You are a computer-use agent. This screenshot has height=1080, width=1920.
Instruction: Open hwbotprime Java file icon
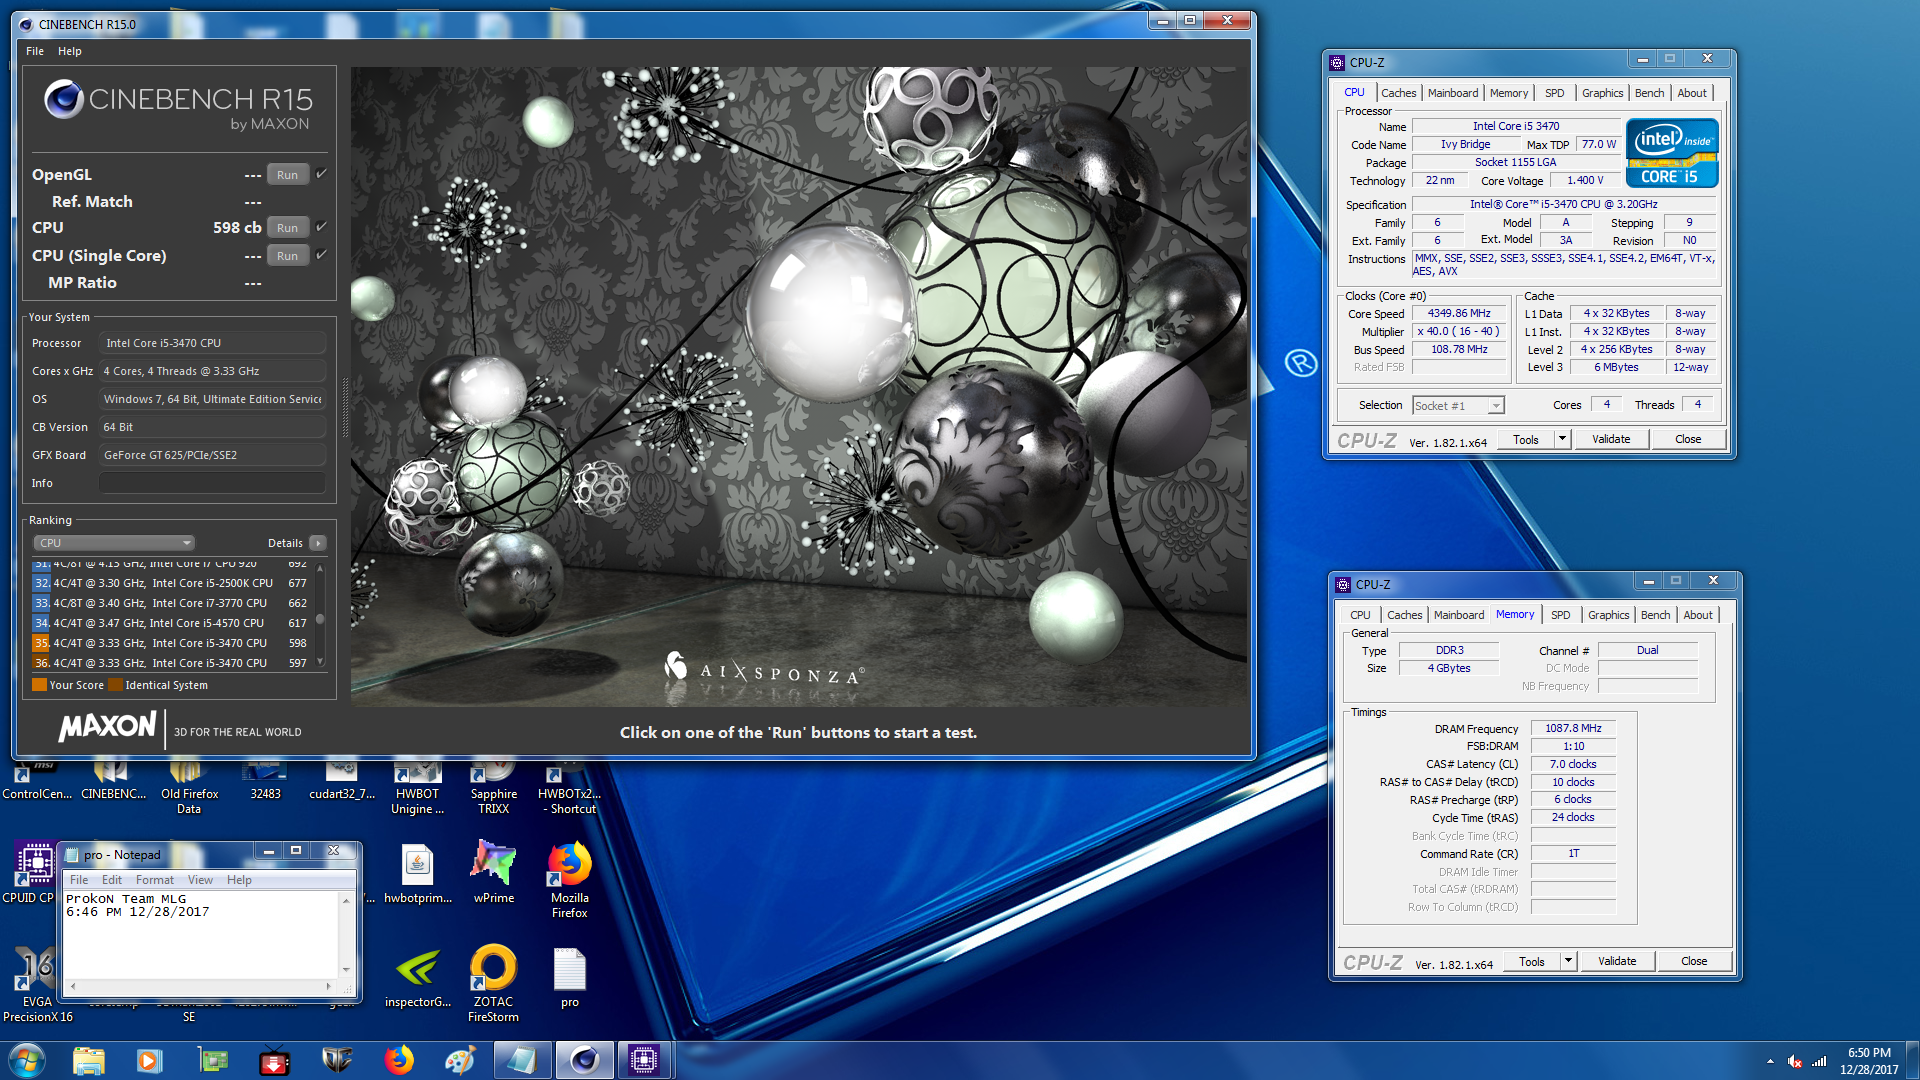coord(418,872)
